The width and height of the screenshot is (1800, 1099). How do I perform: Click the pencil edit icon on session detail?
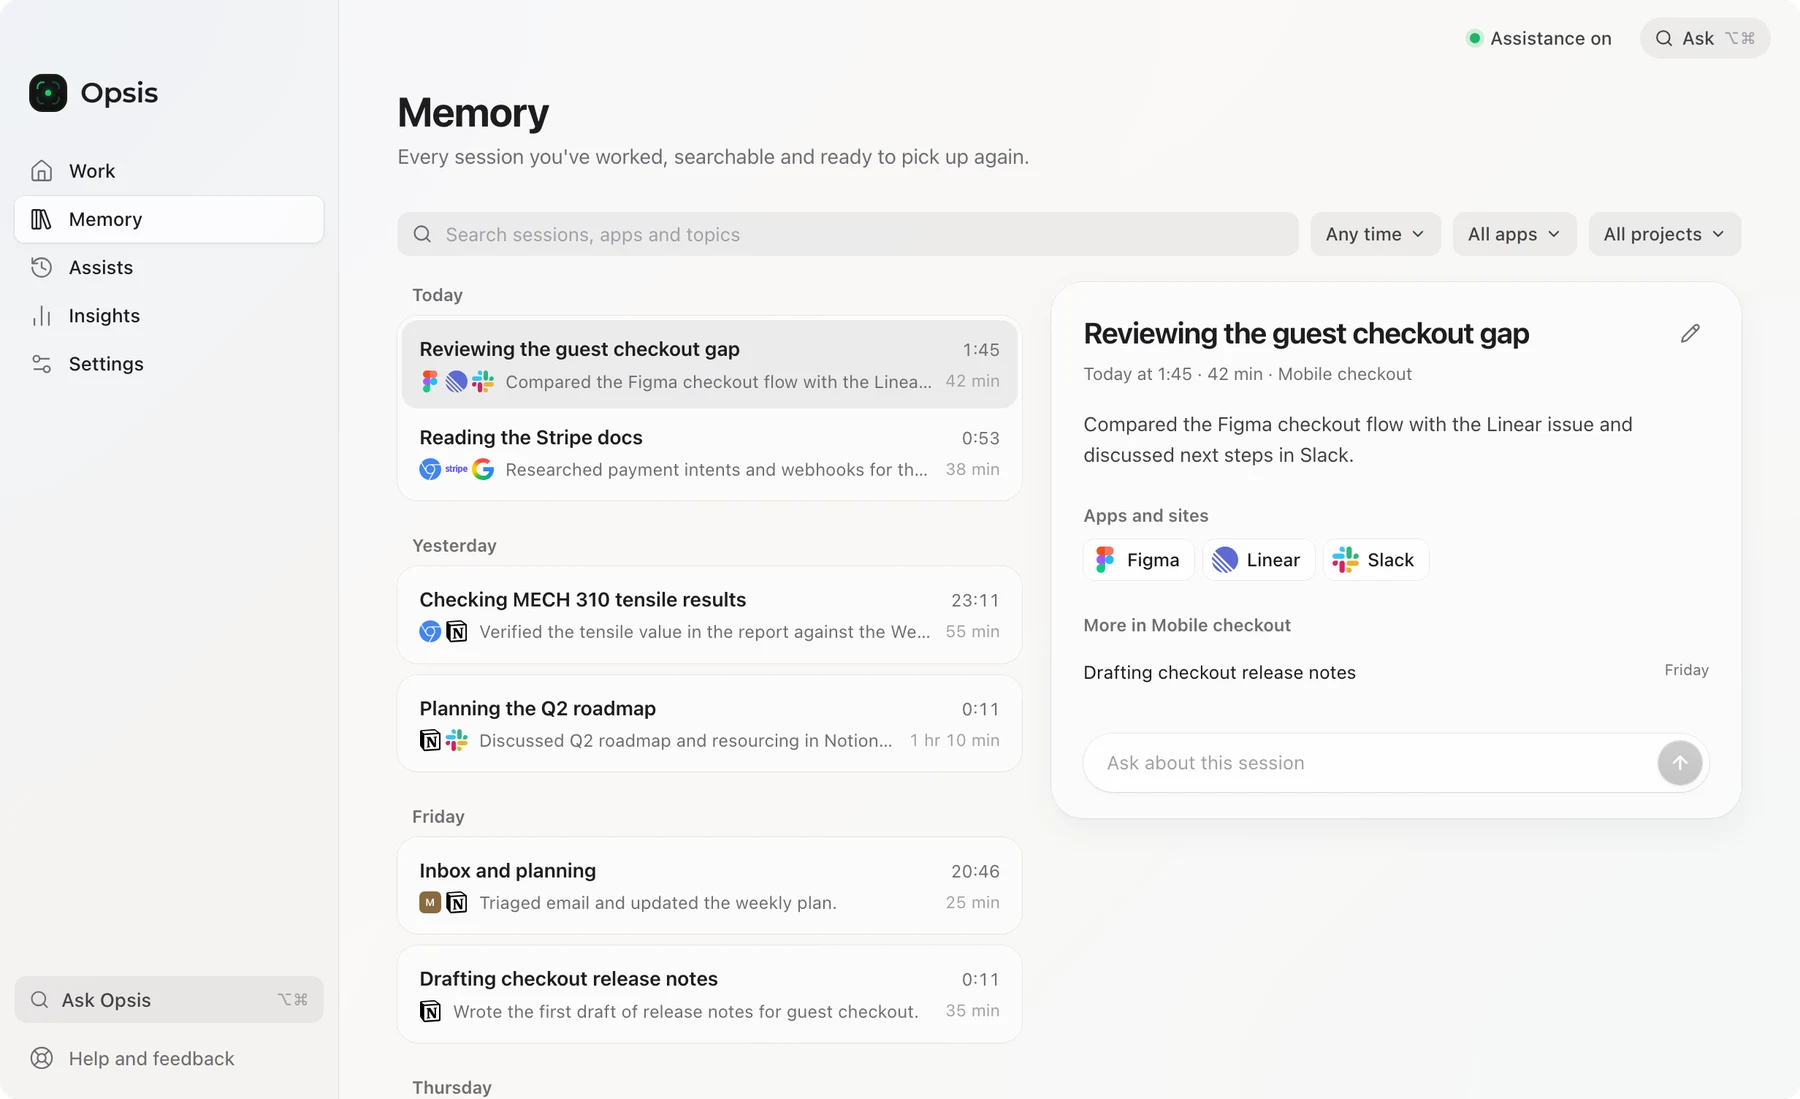click(1690, 334)
